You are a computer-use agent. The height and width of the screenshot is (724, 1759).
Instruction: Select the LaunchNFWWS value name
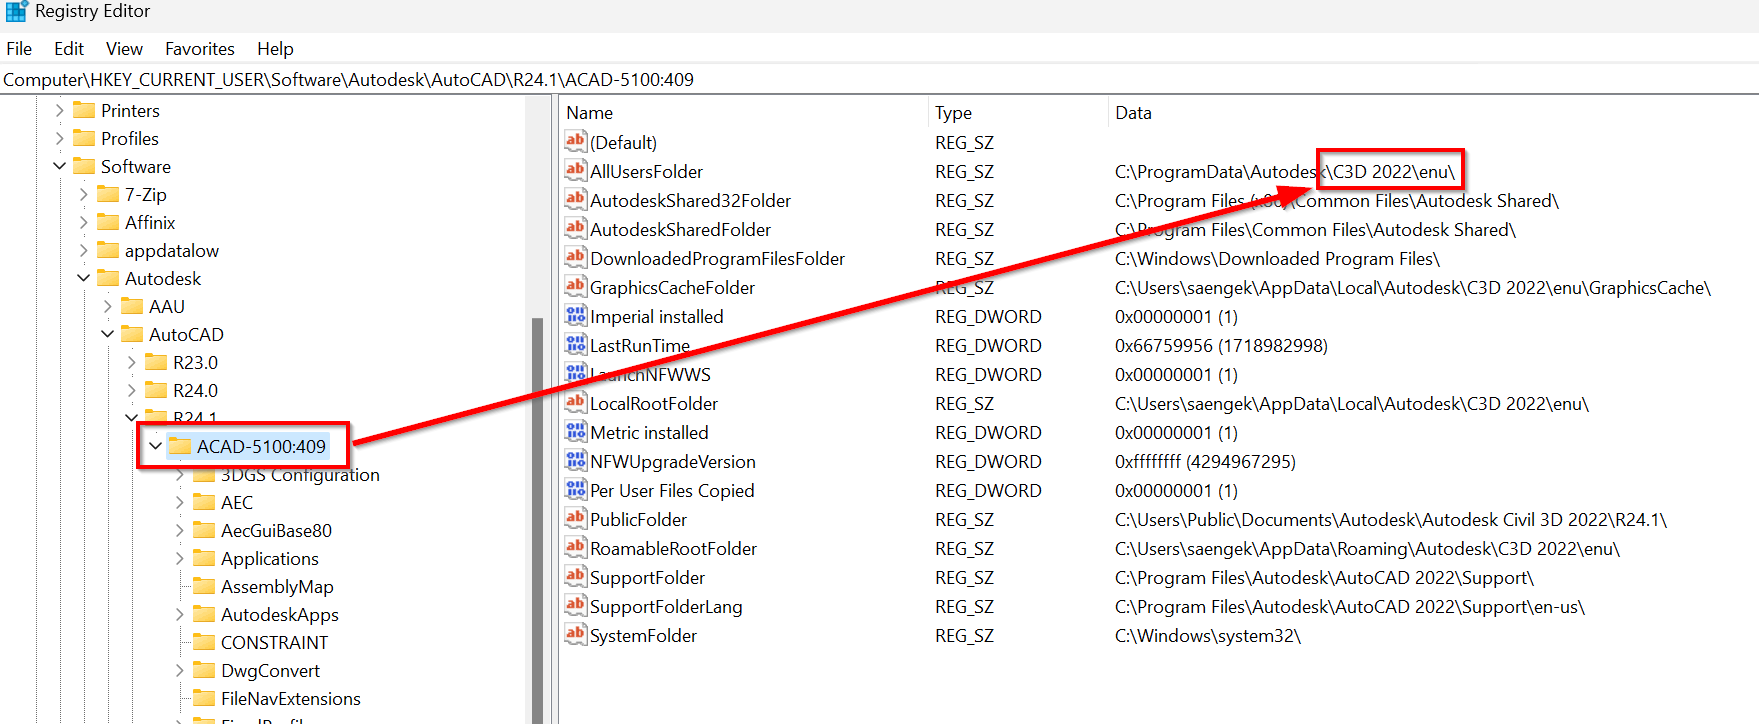(x=650, y=374)
